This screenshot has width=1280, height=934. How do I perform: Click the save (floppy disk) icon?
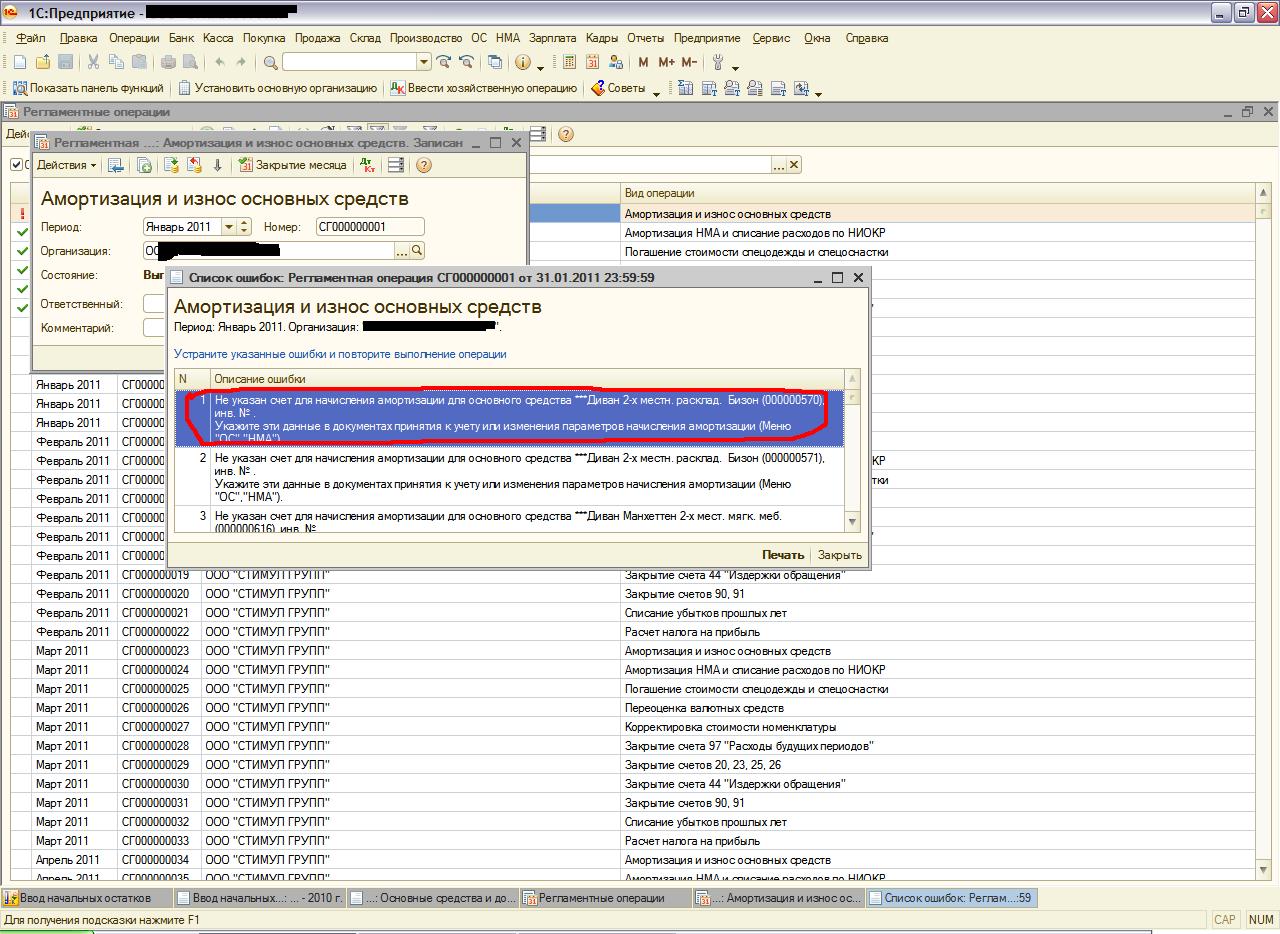[65, 62]
